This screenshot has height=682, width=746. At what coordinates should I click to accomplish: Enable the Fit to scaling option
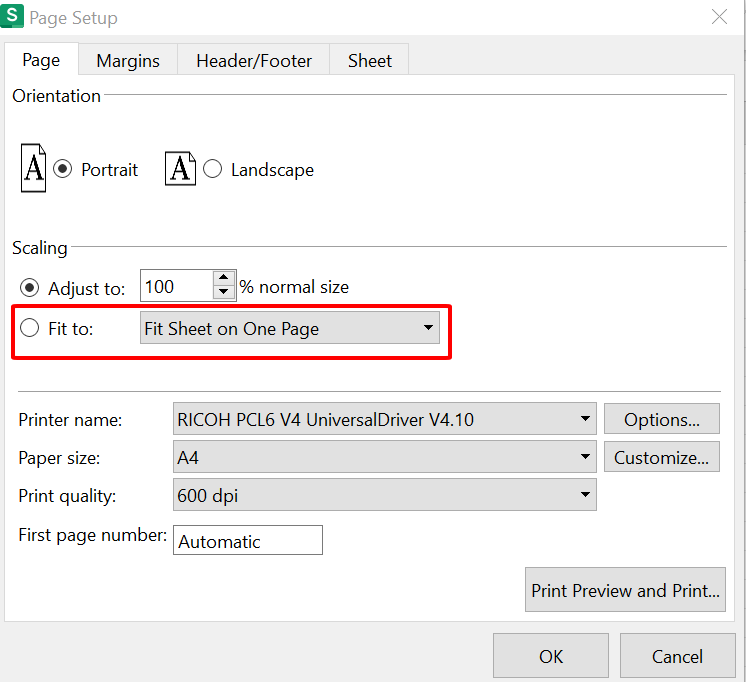tap(29, 328)
